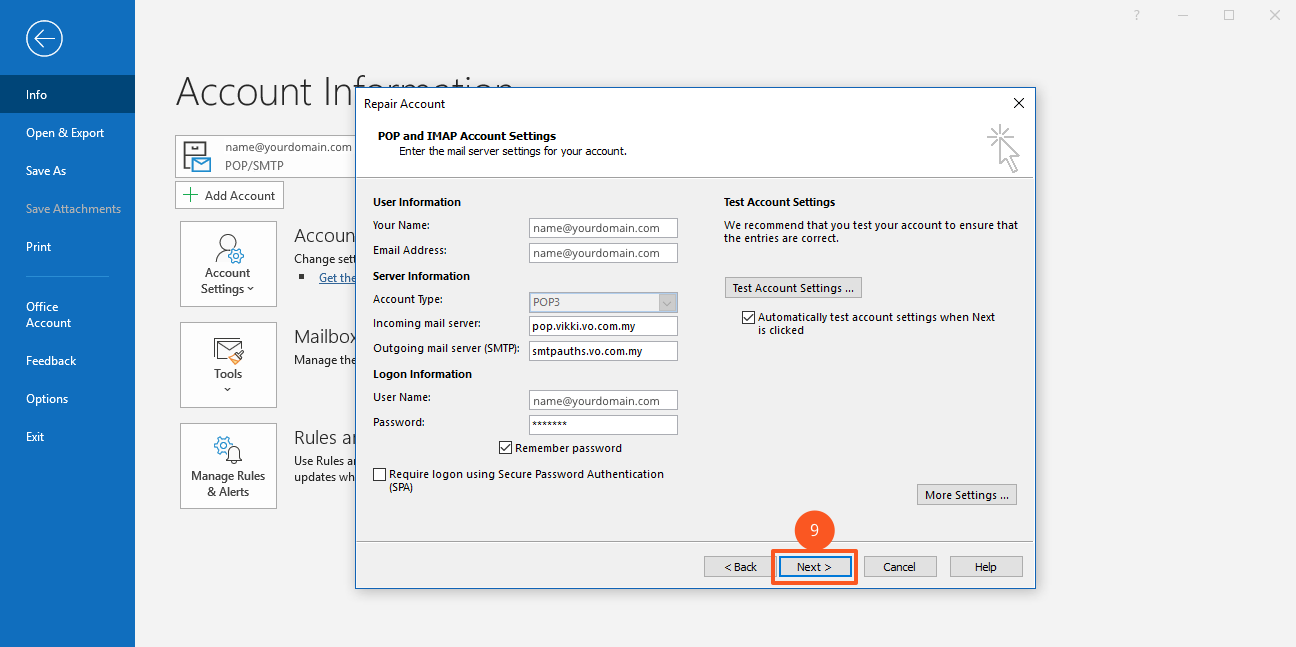Click the help question mark icon

[x=1136, y=15]
